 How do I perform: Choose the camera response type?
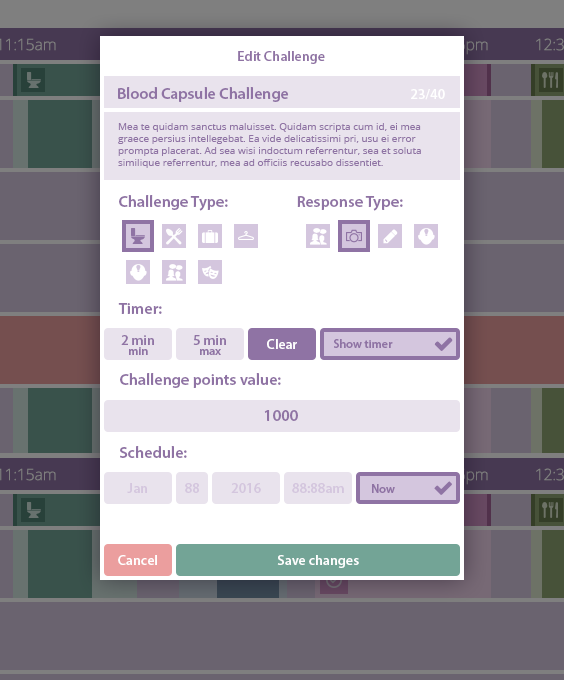point(354,236)
